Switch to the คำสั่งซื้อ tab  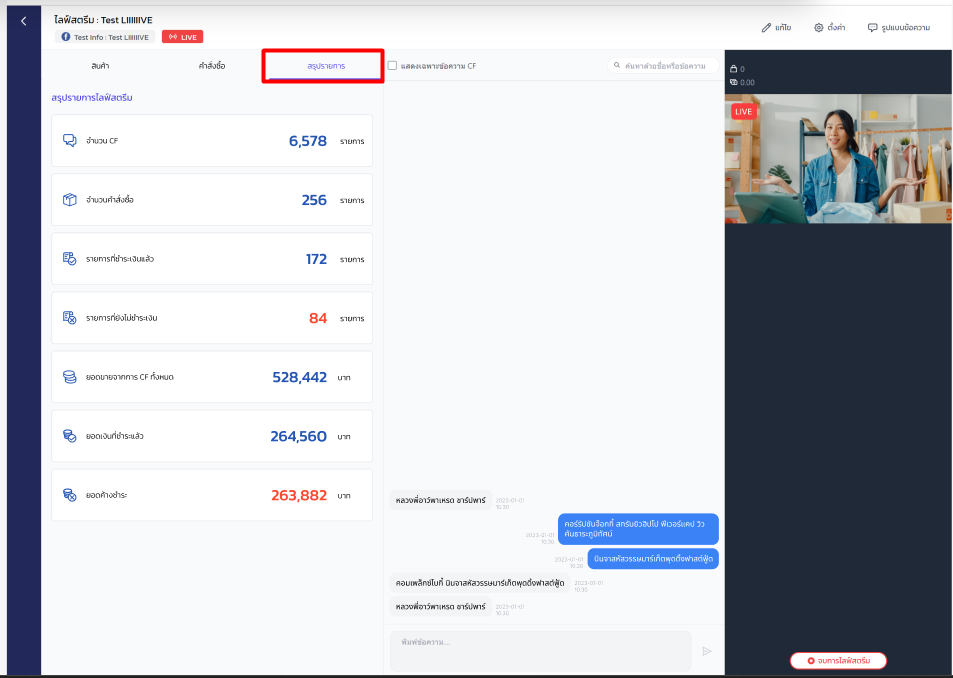pyautogui.click(x=212, y=65)
